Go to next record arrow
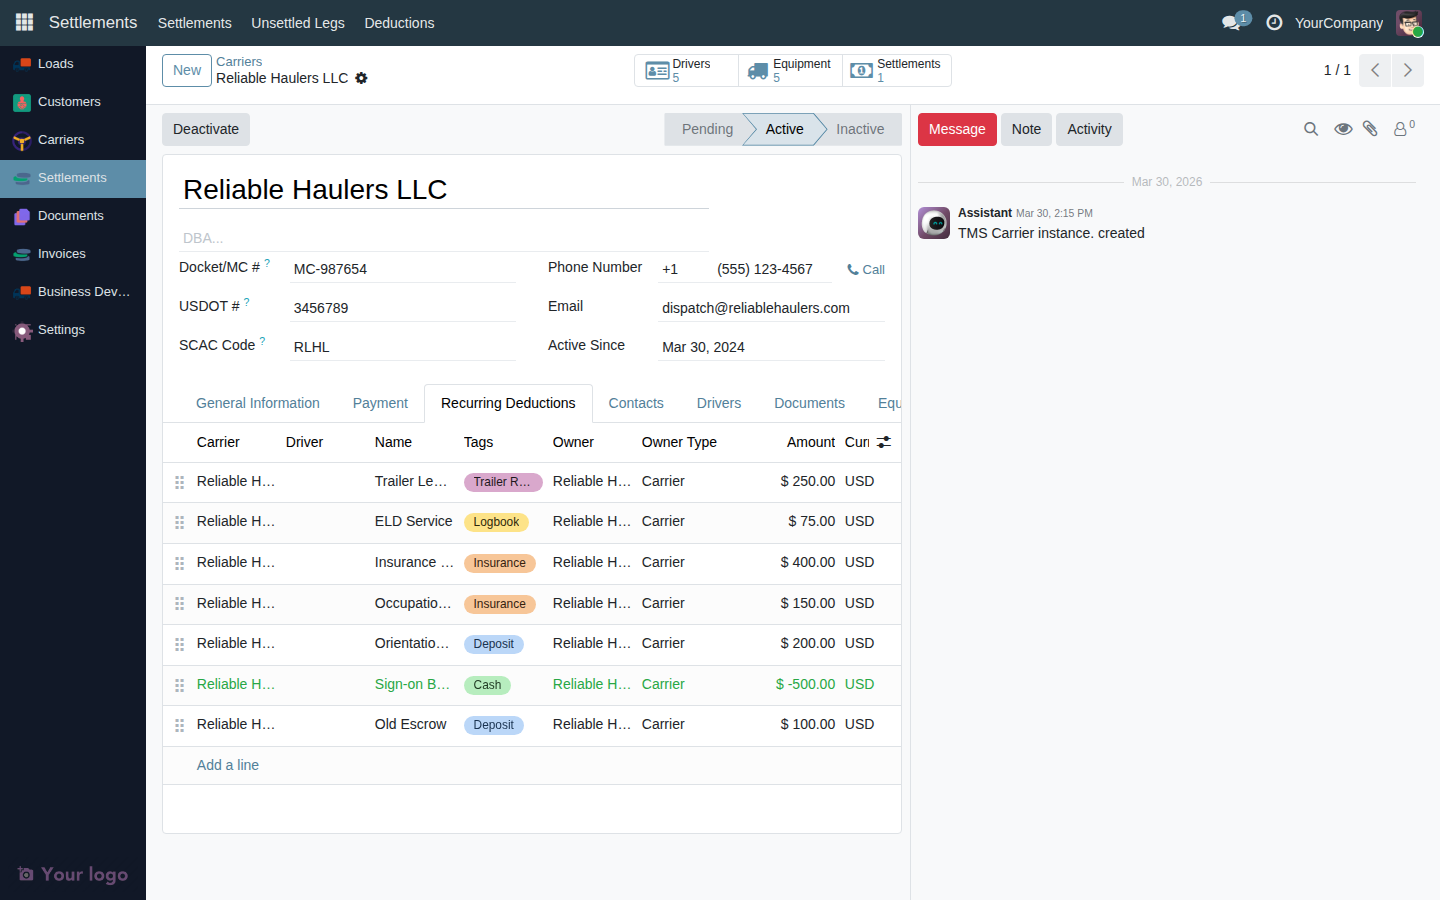 click(x=1407, y=70)
